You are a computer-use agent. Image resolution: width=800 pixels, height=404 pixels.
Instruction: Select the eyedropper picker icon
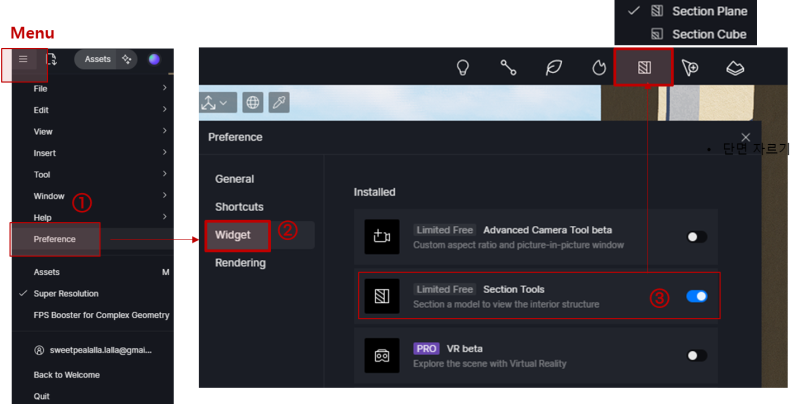coord(279,103)
